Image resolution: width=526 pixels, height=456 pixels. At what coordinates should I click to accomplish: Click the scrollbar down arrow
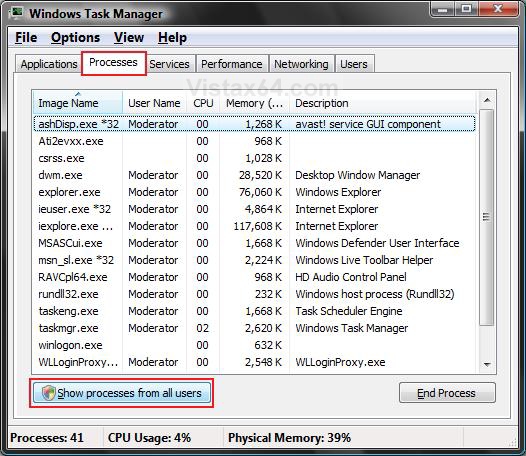[487, 364]
